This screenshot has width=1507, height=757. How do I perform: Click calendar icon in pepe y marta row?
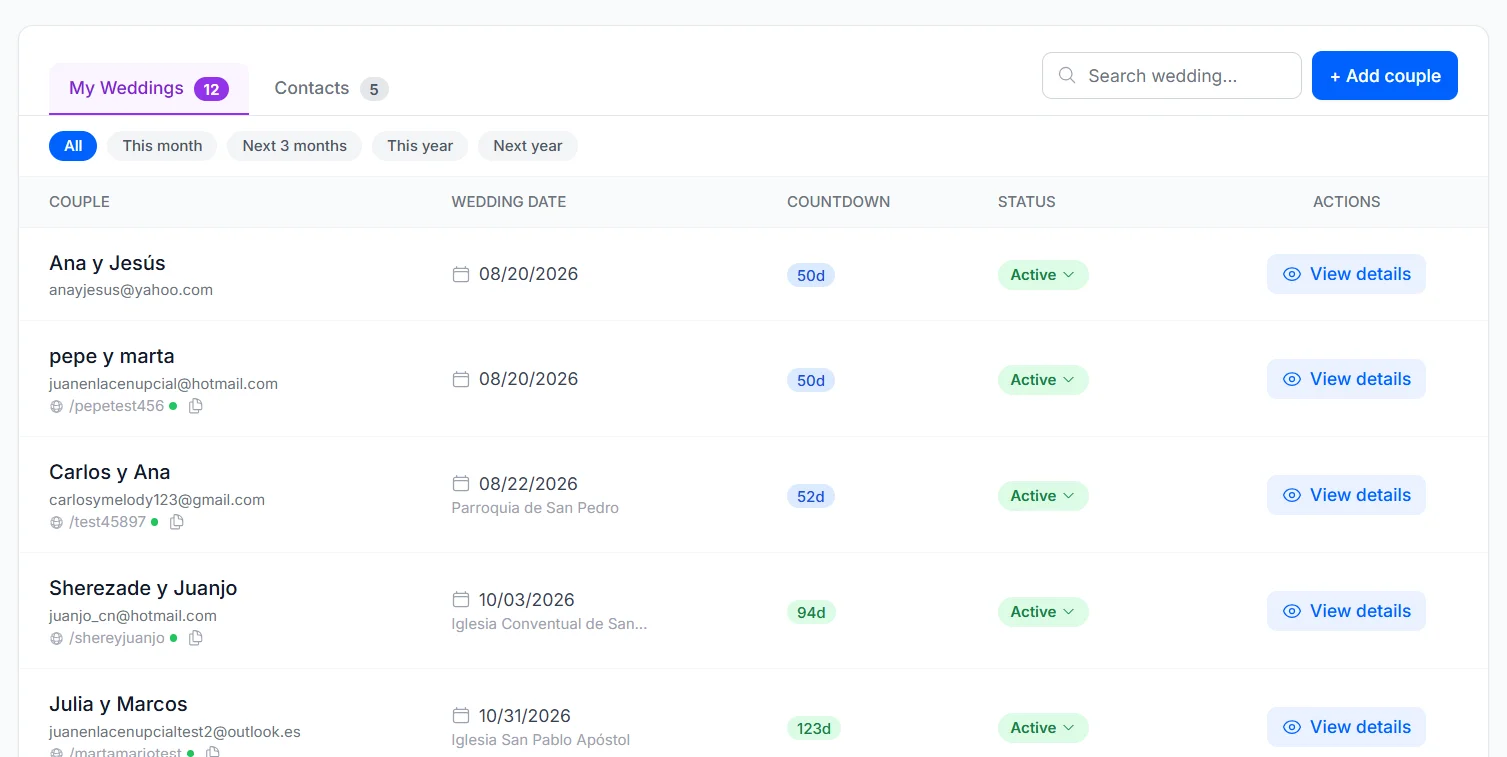(461, 379)
